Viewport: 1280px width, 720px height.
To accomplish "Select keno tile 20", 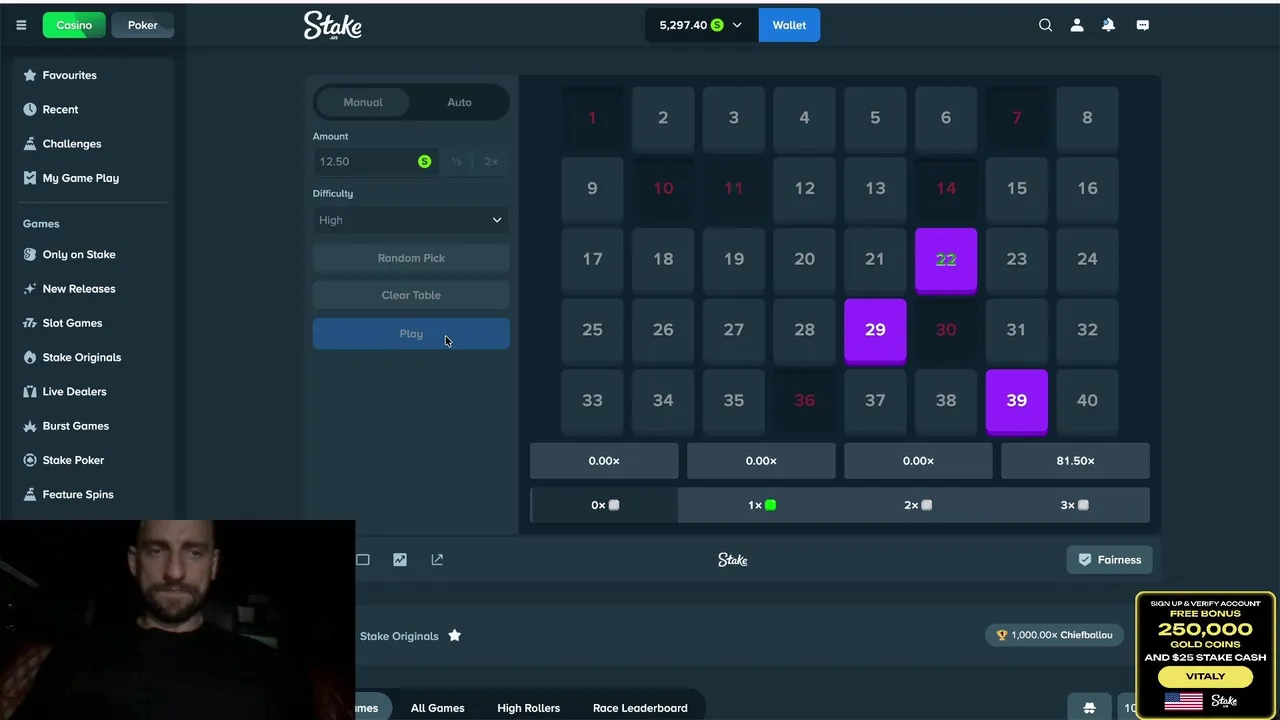I will tap(804, 260).
